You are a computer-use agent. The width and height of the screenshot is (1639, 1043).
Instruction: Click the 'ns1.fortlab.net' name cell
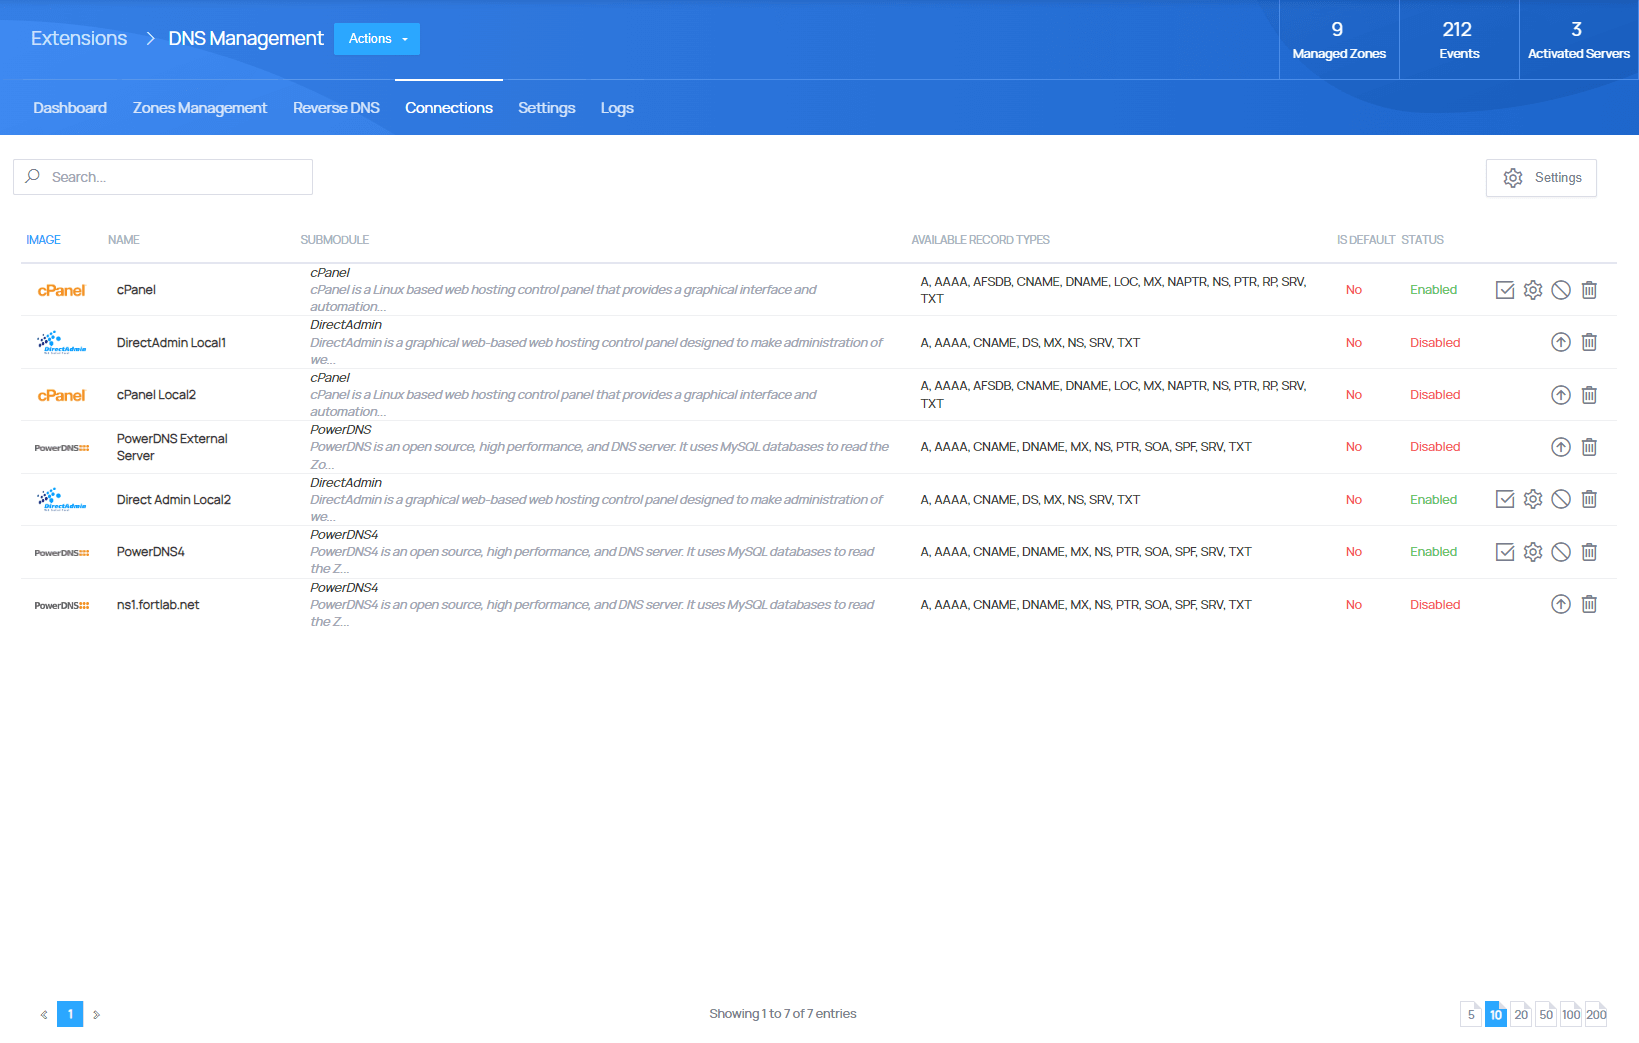(158, 605)
